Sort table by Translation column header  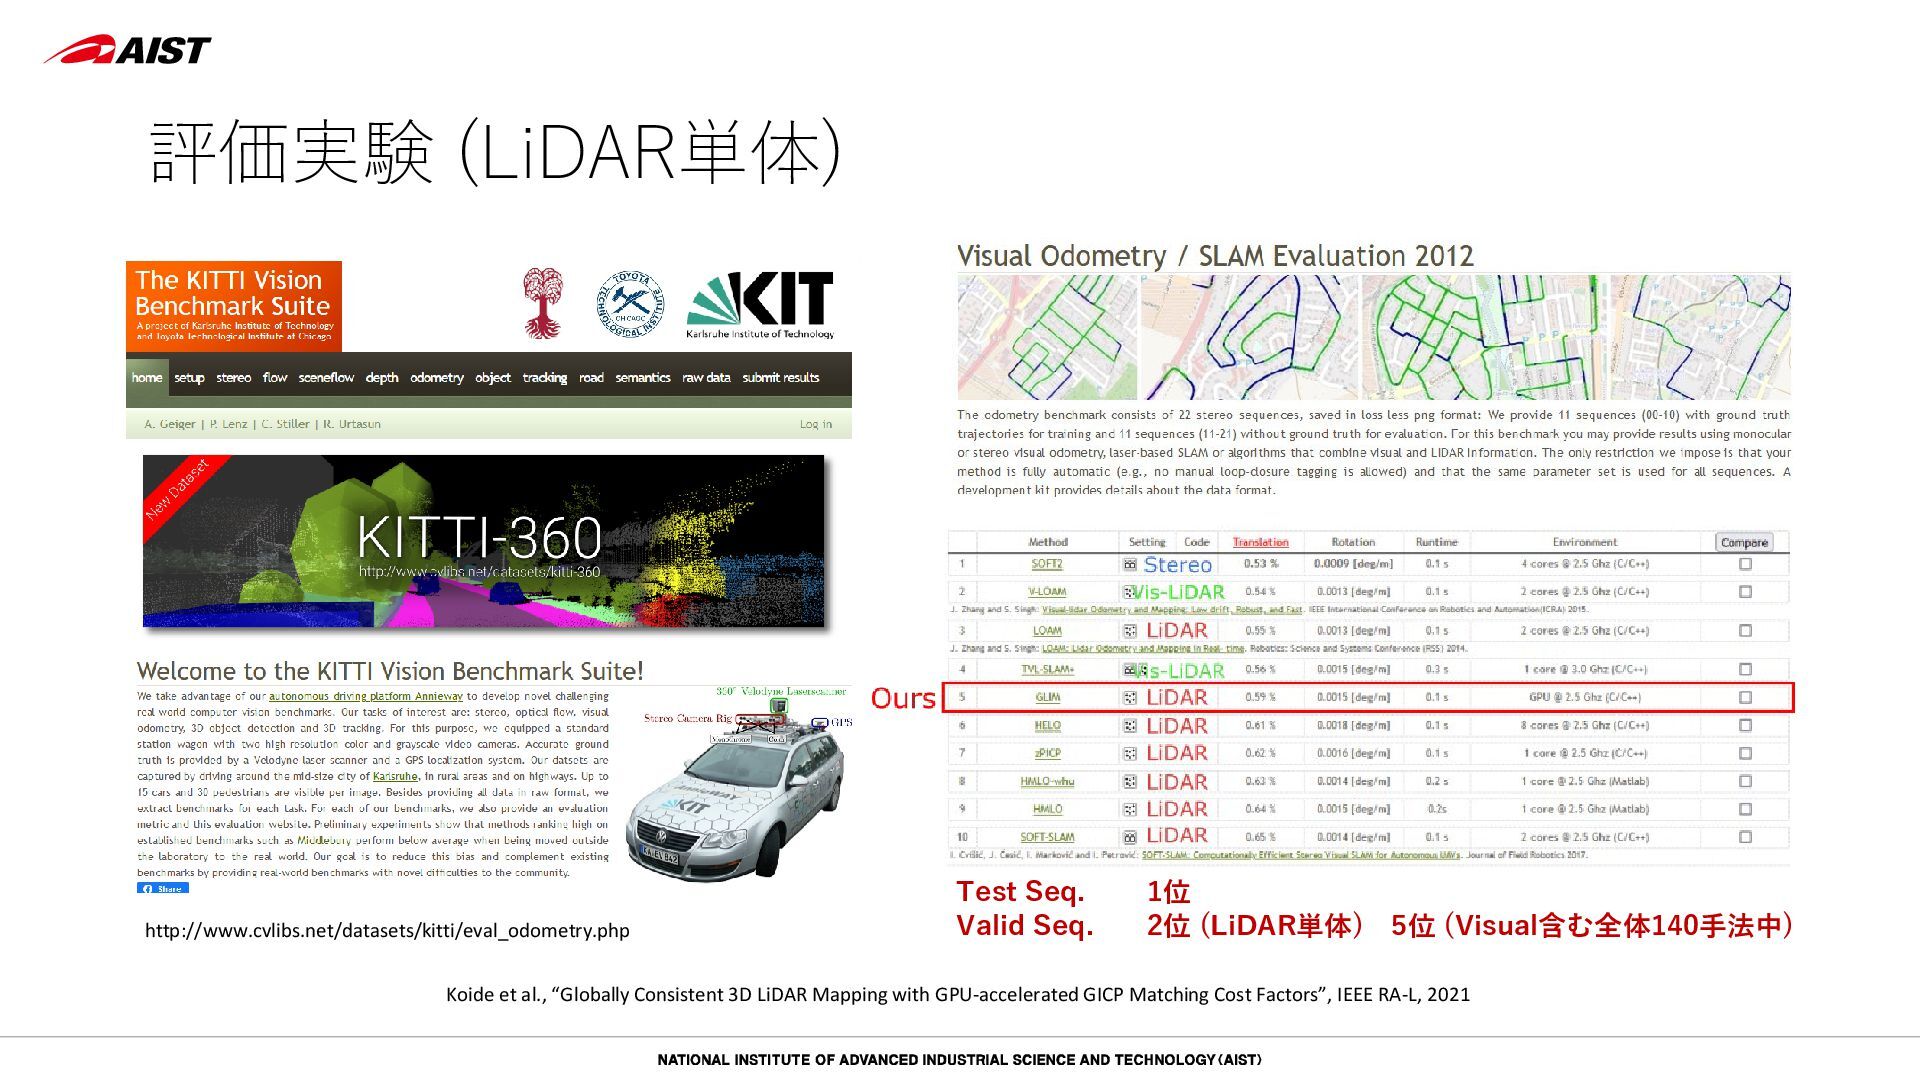[x=1260, y=542]
